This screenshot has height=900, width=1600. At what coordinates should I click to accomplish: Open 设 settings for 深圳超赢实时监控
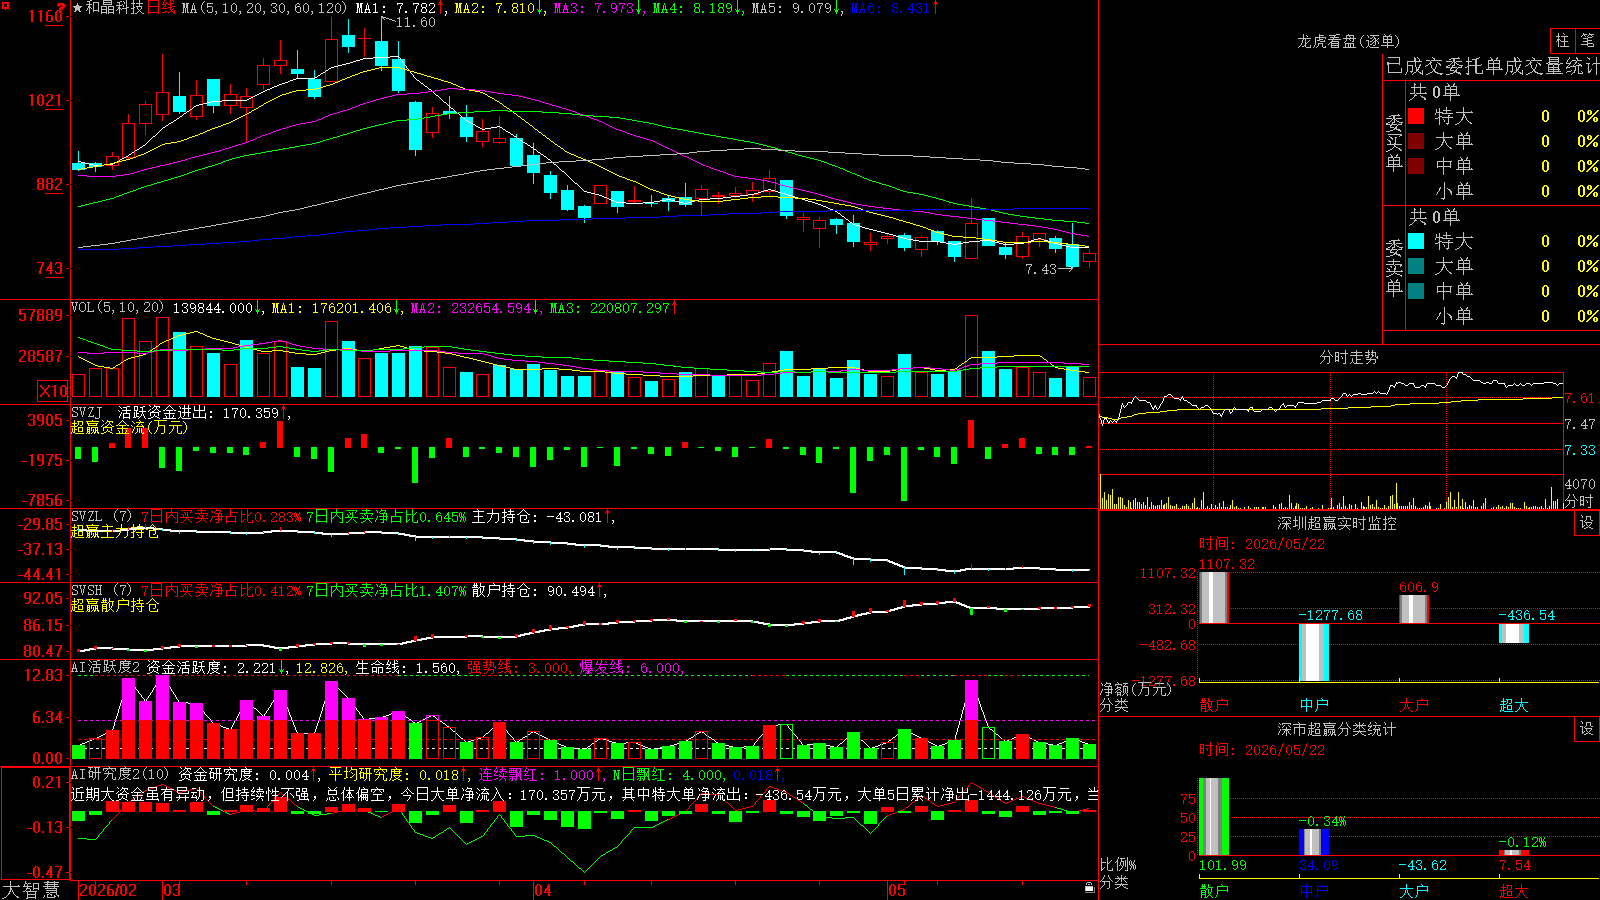tap(1587, 523)
